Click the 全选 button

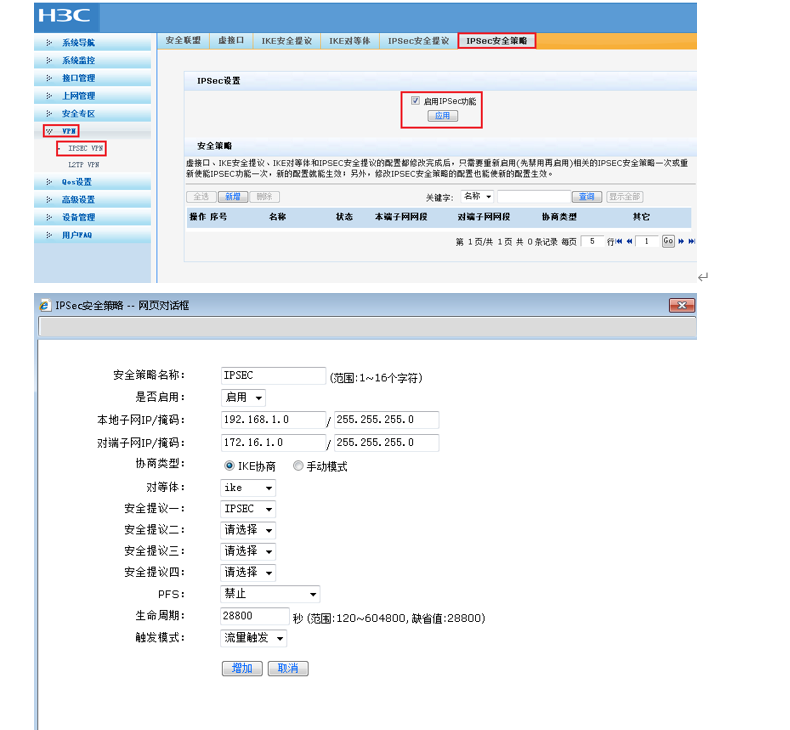[201, 196]
